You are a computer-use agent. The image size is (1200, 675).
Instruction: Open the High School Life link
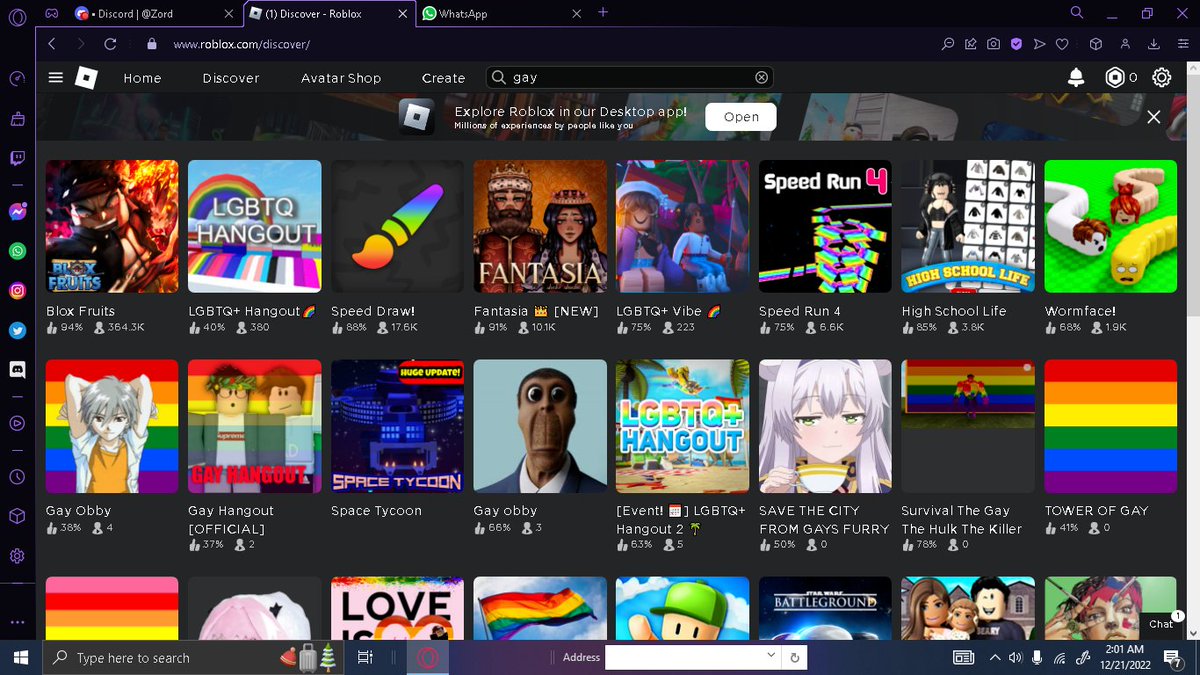tap(954, 311)
